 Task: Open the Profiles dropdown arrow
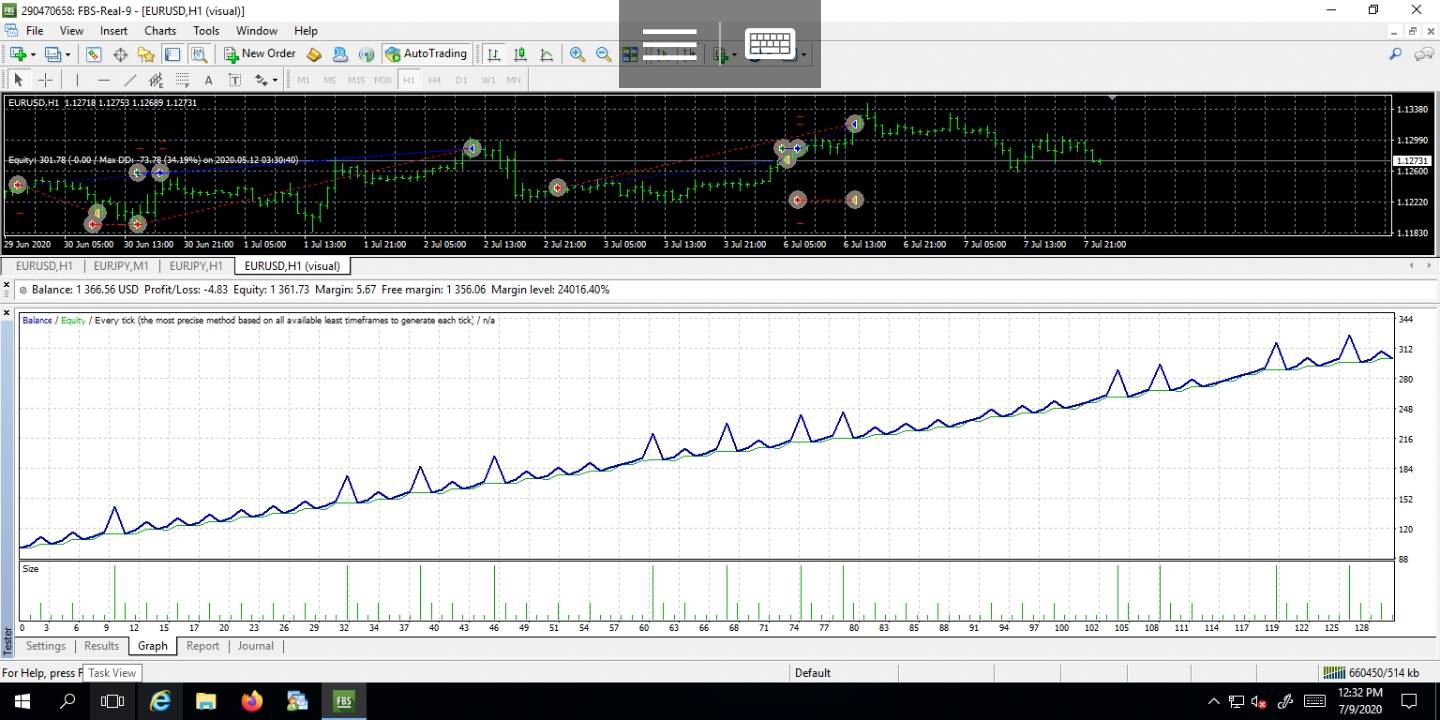coord(67,55)
